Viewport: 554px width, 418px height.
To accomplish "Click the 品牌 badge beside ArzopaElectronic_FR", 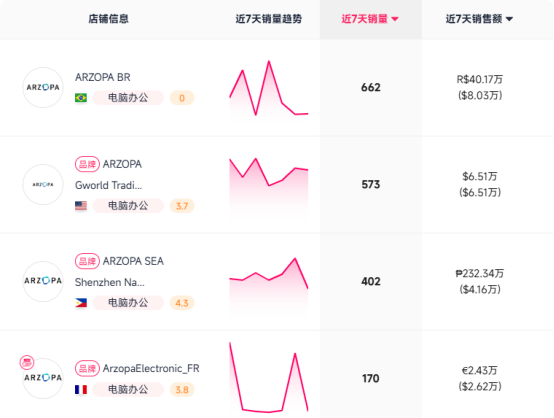I will 87,369.
